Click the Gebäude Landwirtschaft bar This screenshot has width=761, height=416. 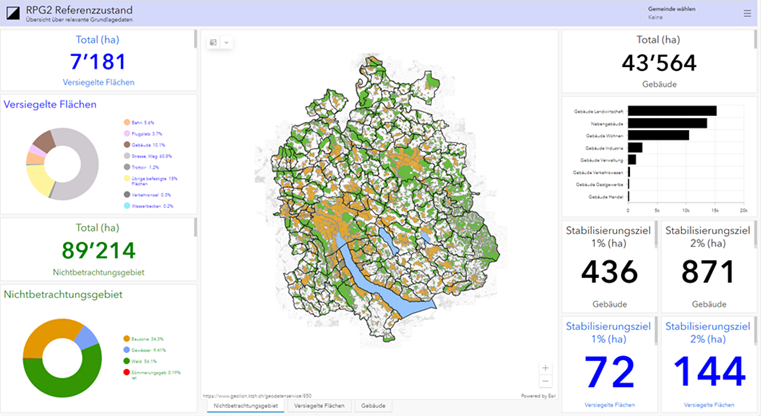[x=672, y=111]
